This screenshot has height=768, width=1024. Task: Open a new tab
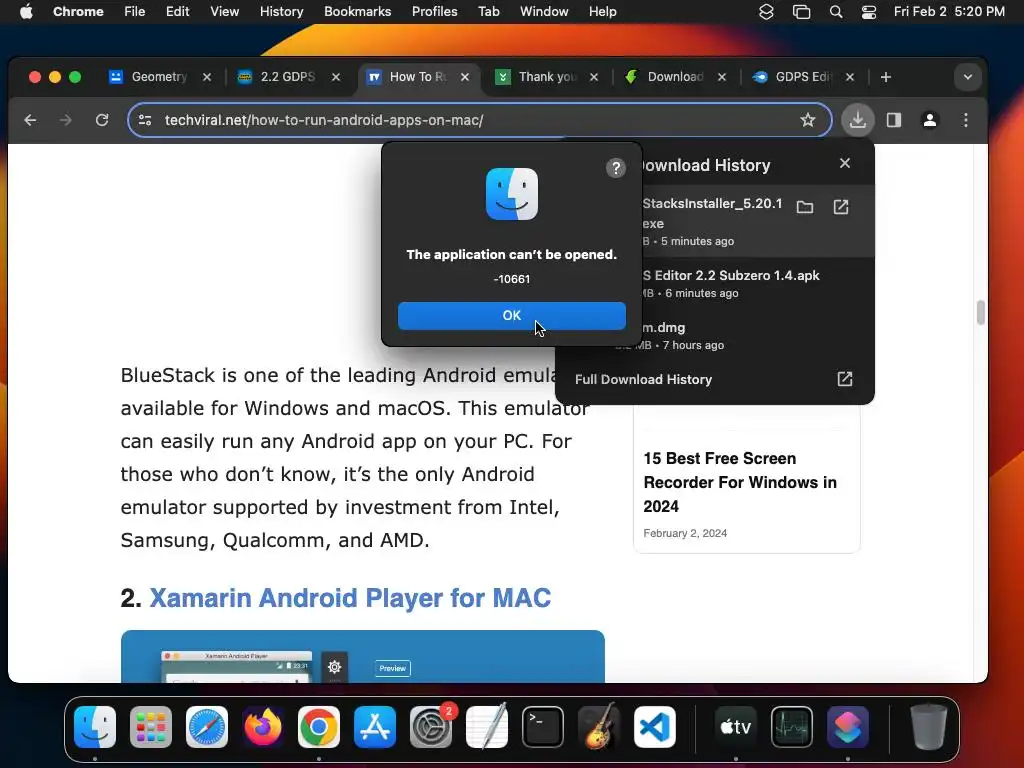[x=886, y=77]
